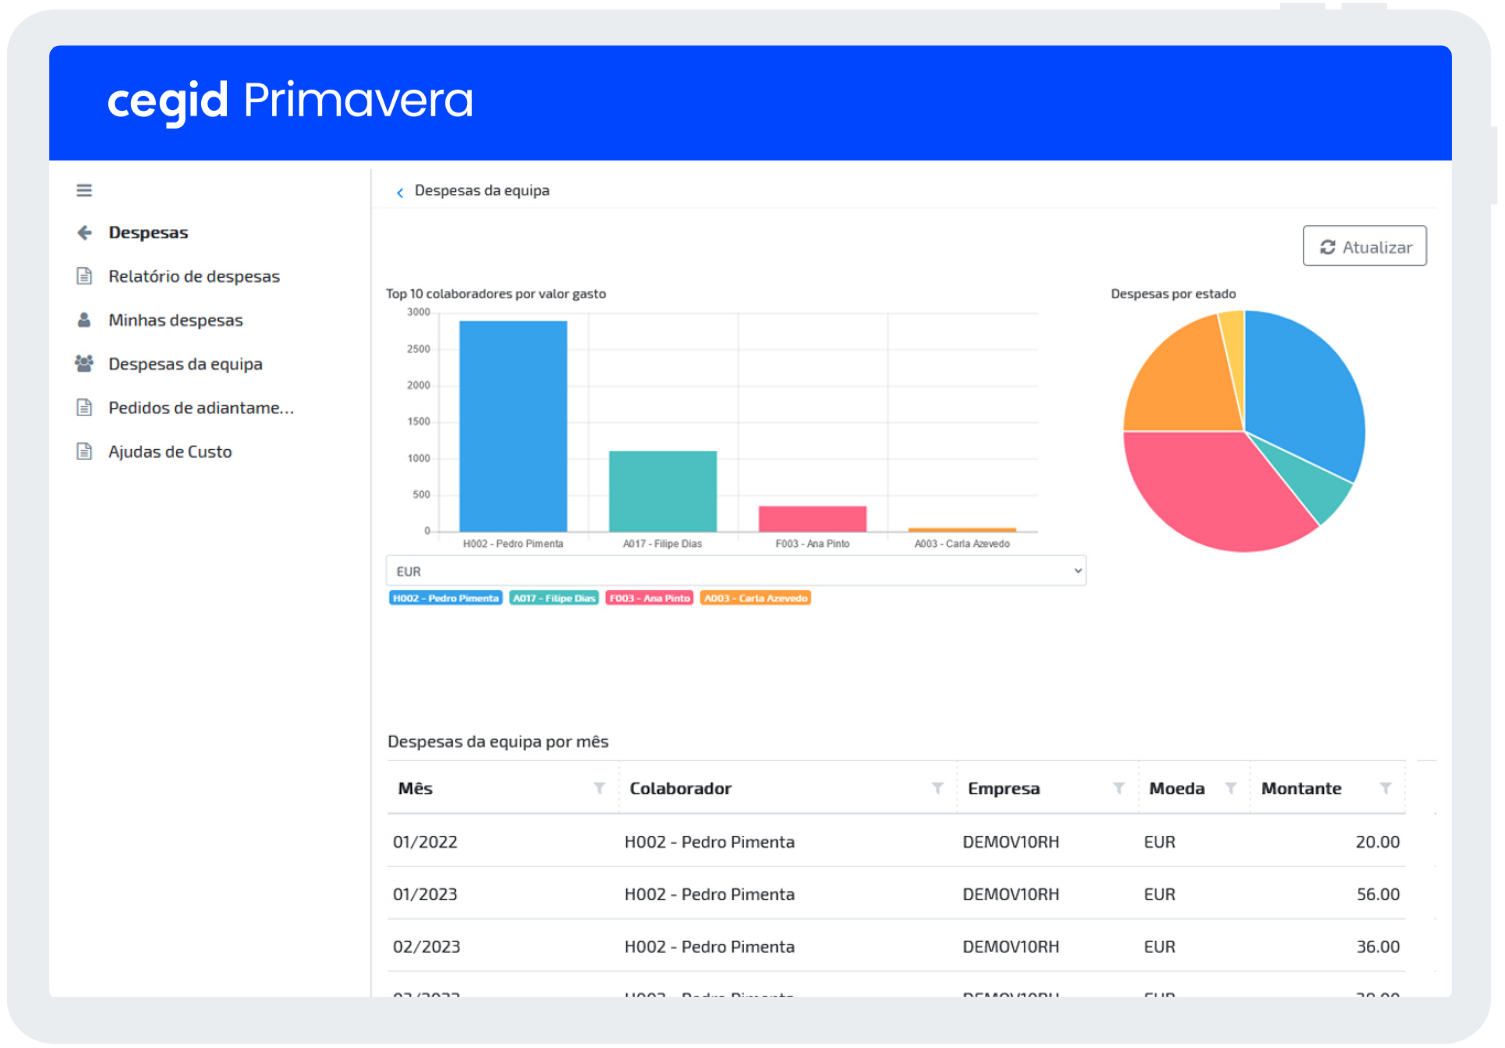Screen dimensions: 1505x1048
Task: Sort by the Mês column header
Action: point(415,788)
